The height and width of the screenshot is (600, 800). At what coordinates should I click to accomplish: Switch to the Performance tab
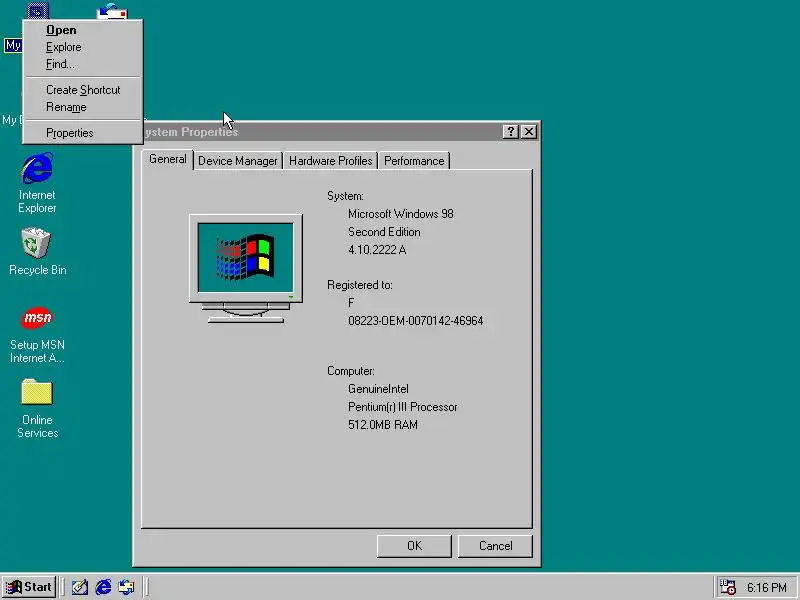coord(414,161)
